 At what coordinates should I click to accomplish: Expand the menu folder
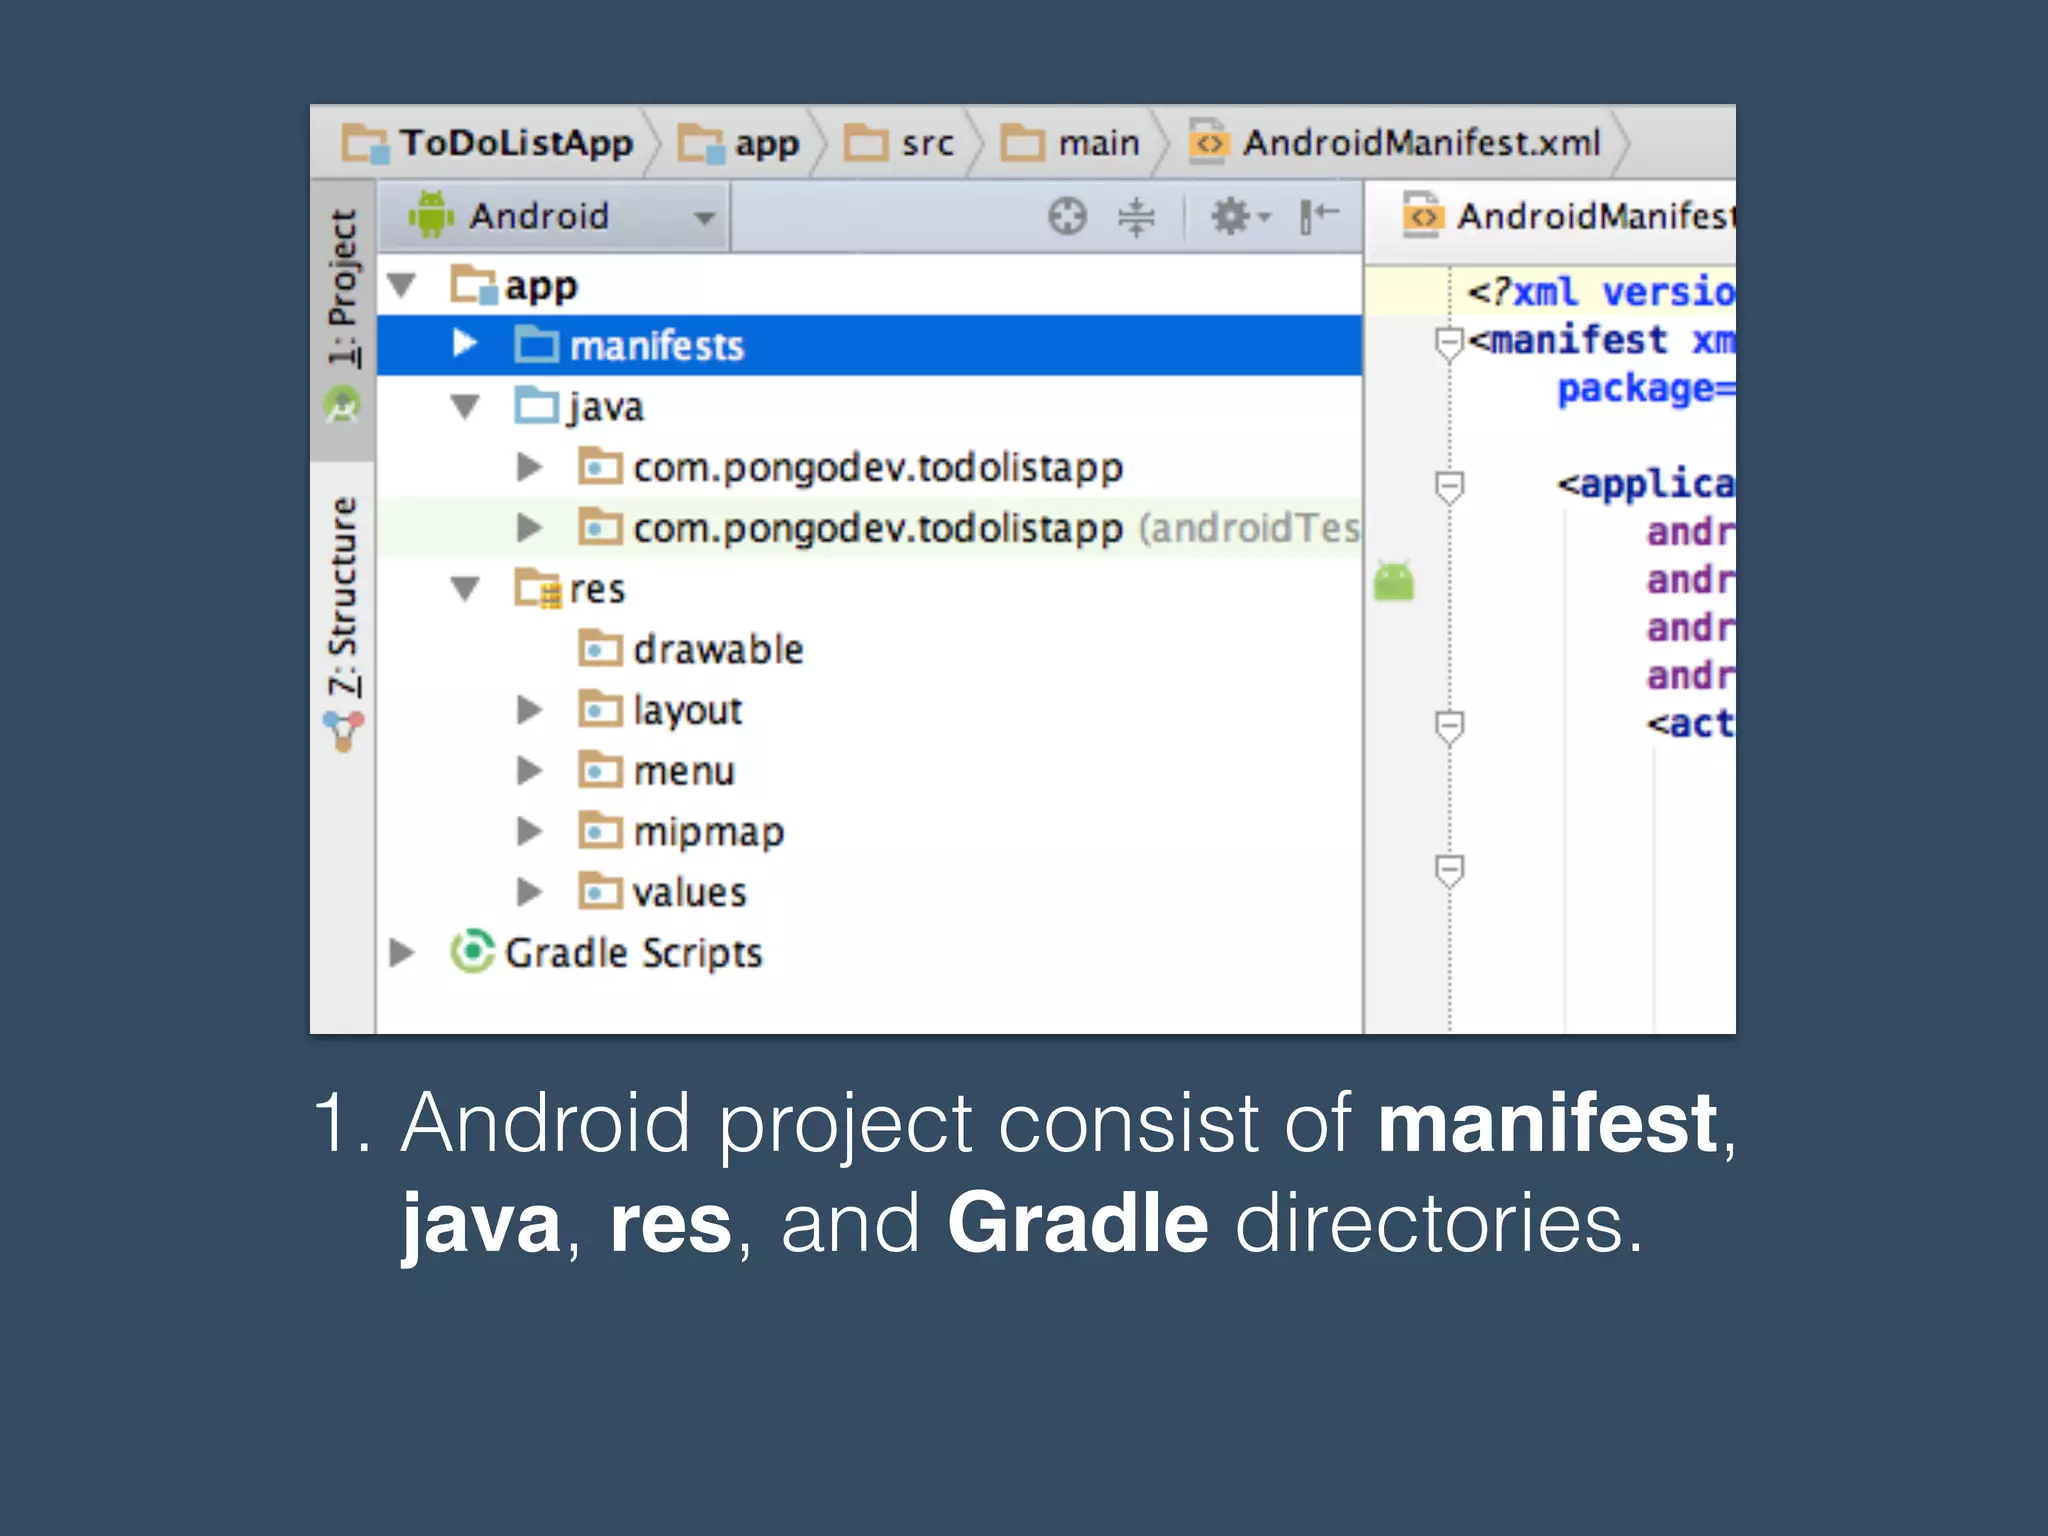529,770
